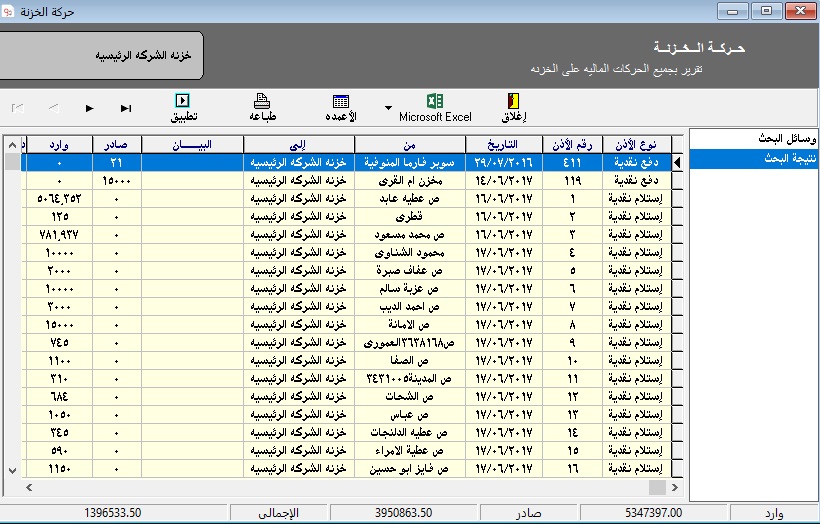Click the نوع الأذن column header
The width and height of the screenshot is (820, 524).
point(637,144)
